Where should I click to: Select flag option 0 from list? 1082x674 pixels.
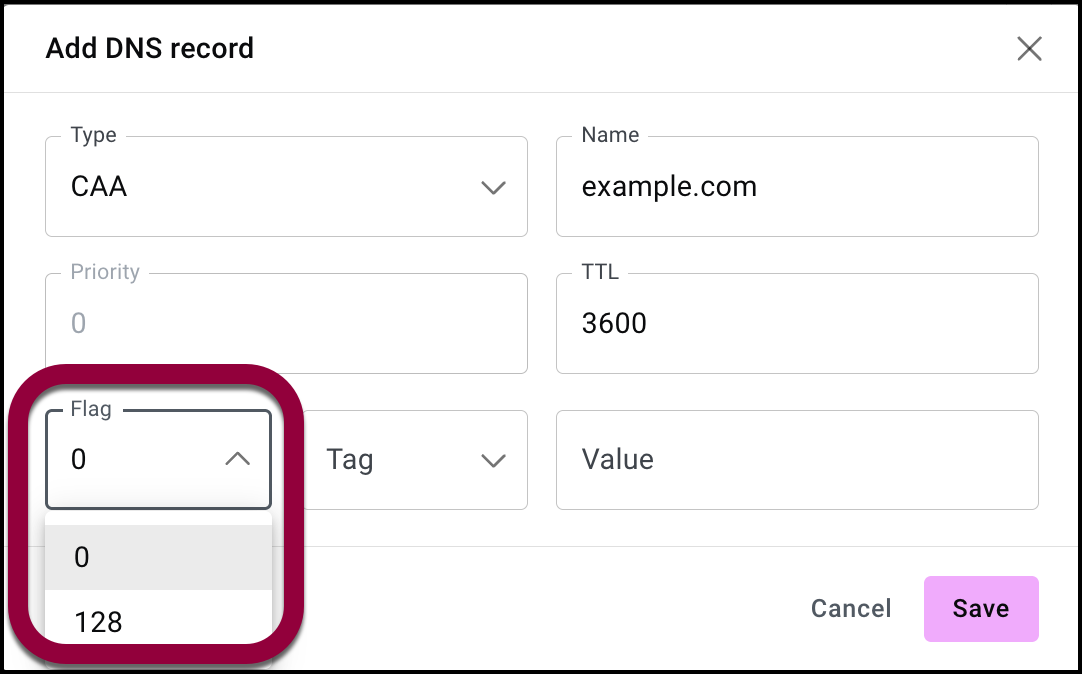(x=158, y=558)
